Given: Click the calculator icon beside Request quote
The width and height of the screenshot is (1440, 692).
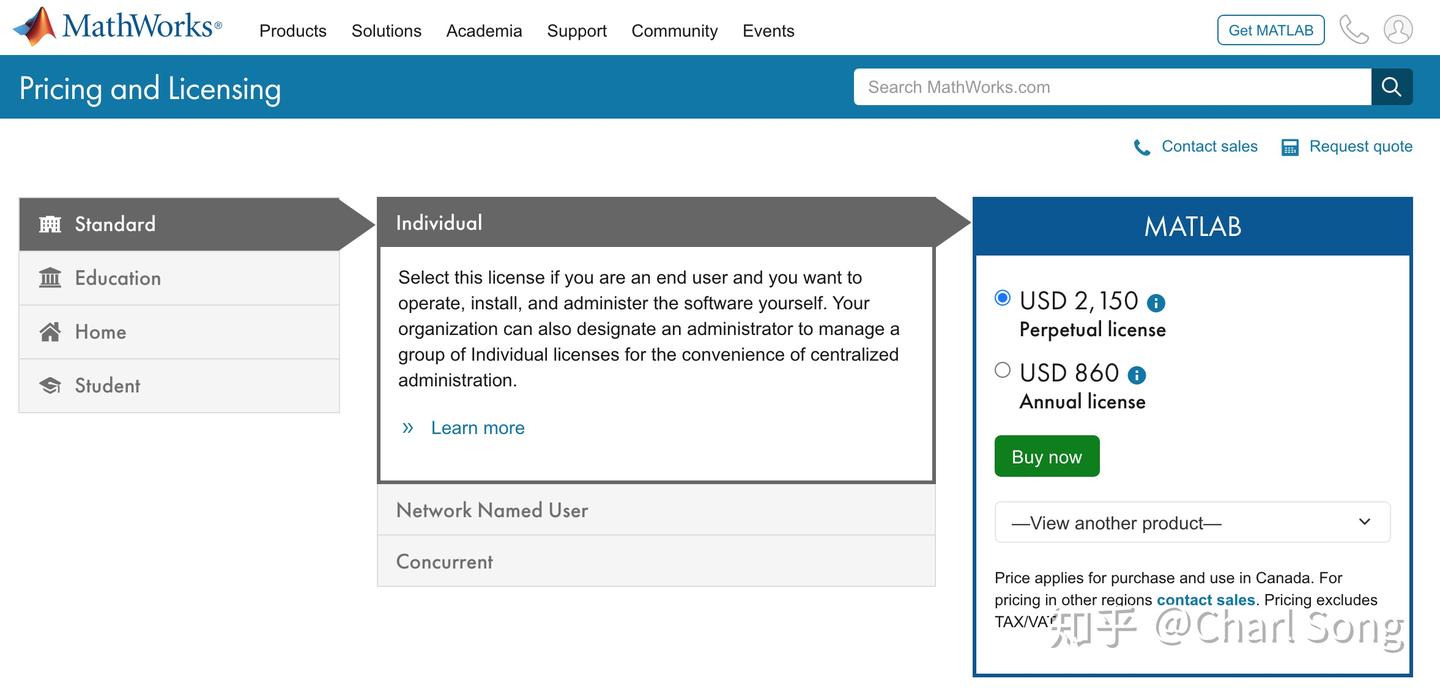Looking at the screenshot, I should click(x=1290, y=147).
